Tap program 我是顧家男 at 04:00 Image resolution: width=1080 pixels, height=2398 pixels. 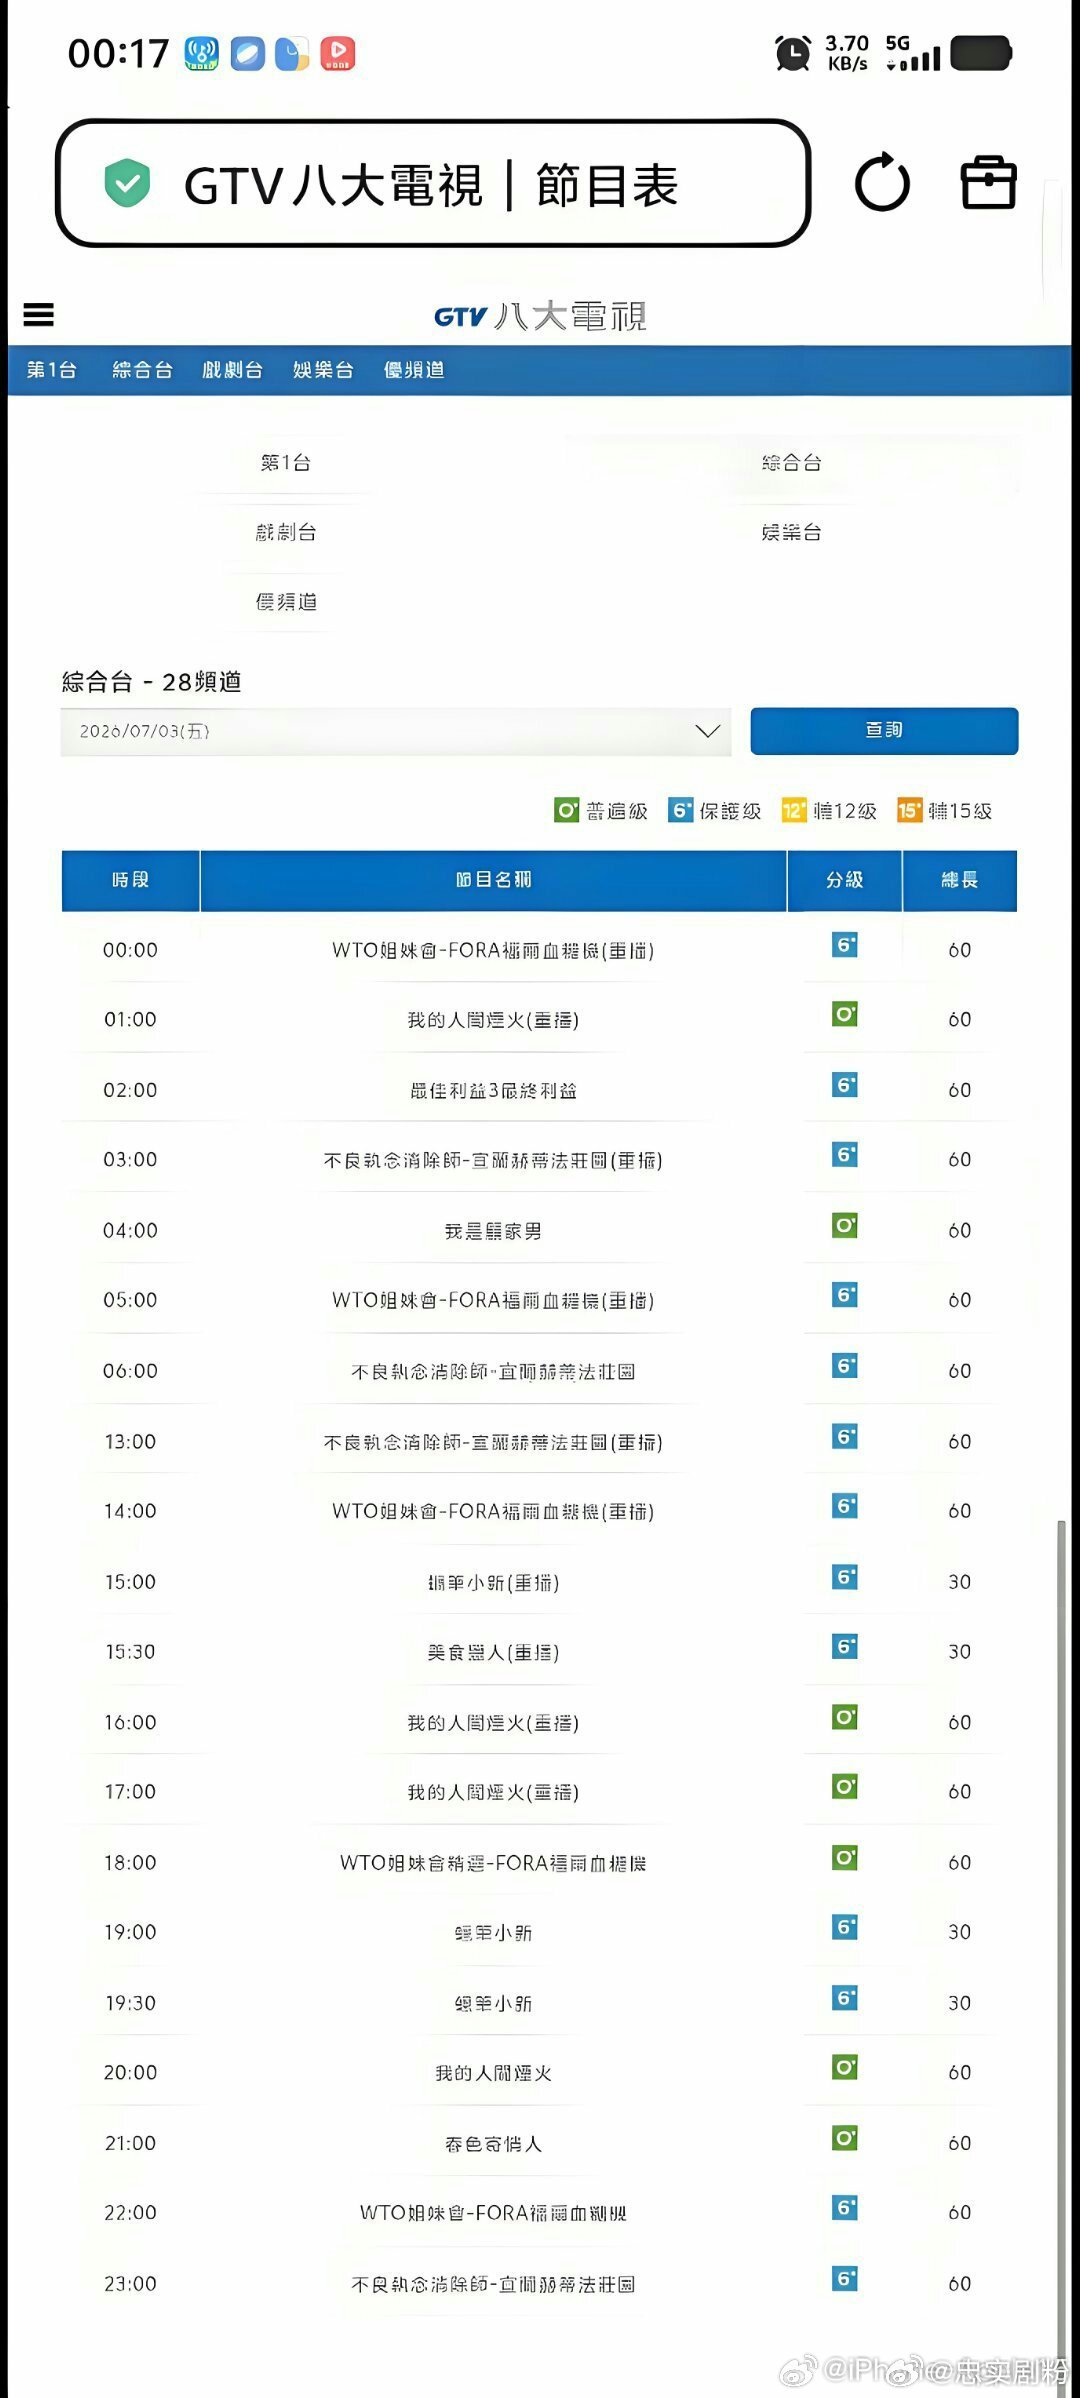[493, 1231]
